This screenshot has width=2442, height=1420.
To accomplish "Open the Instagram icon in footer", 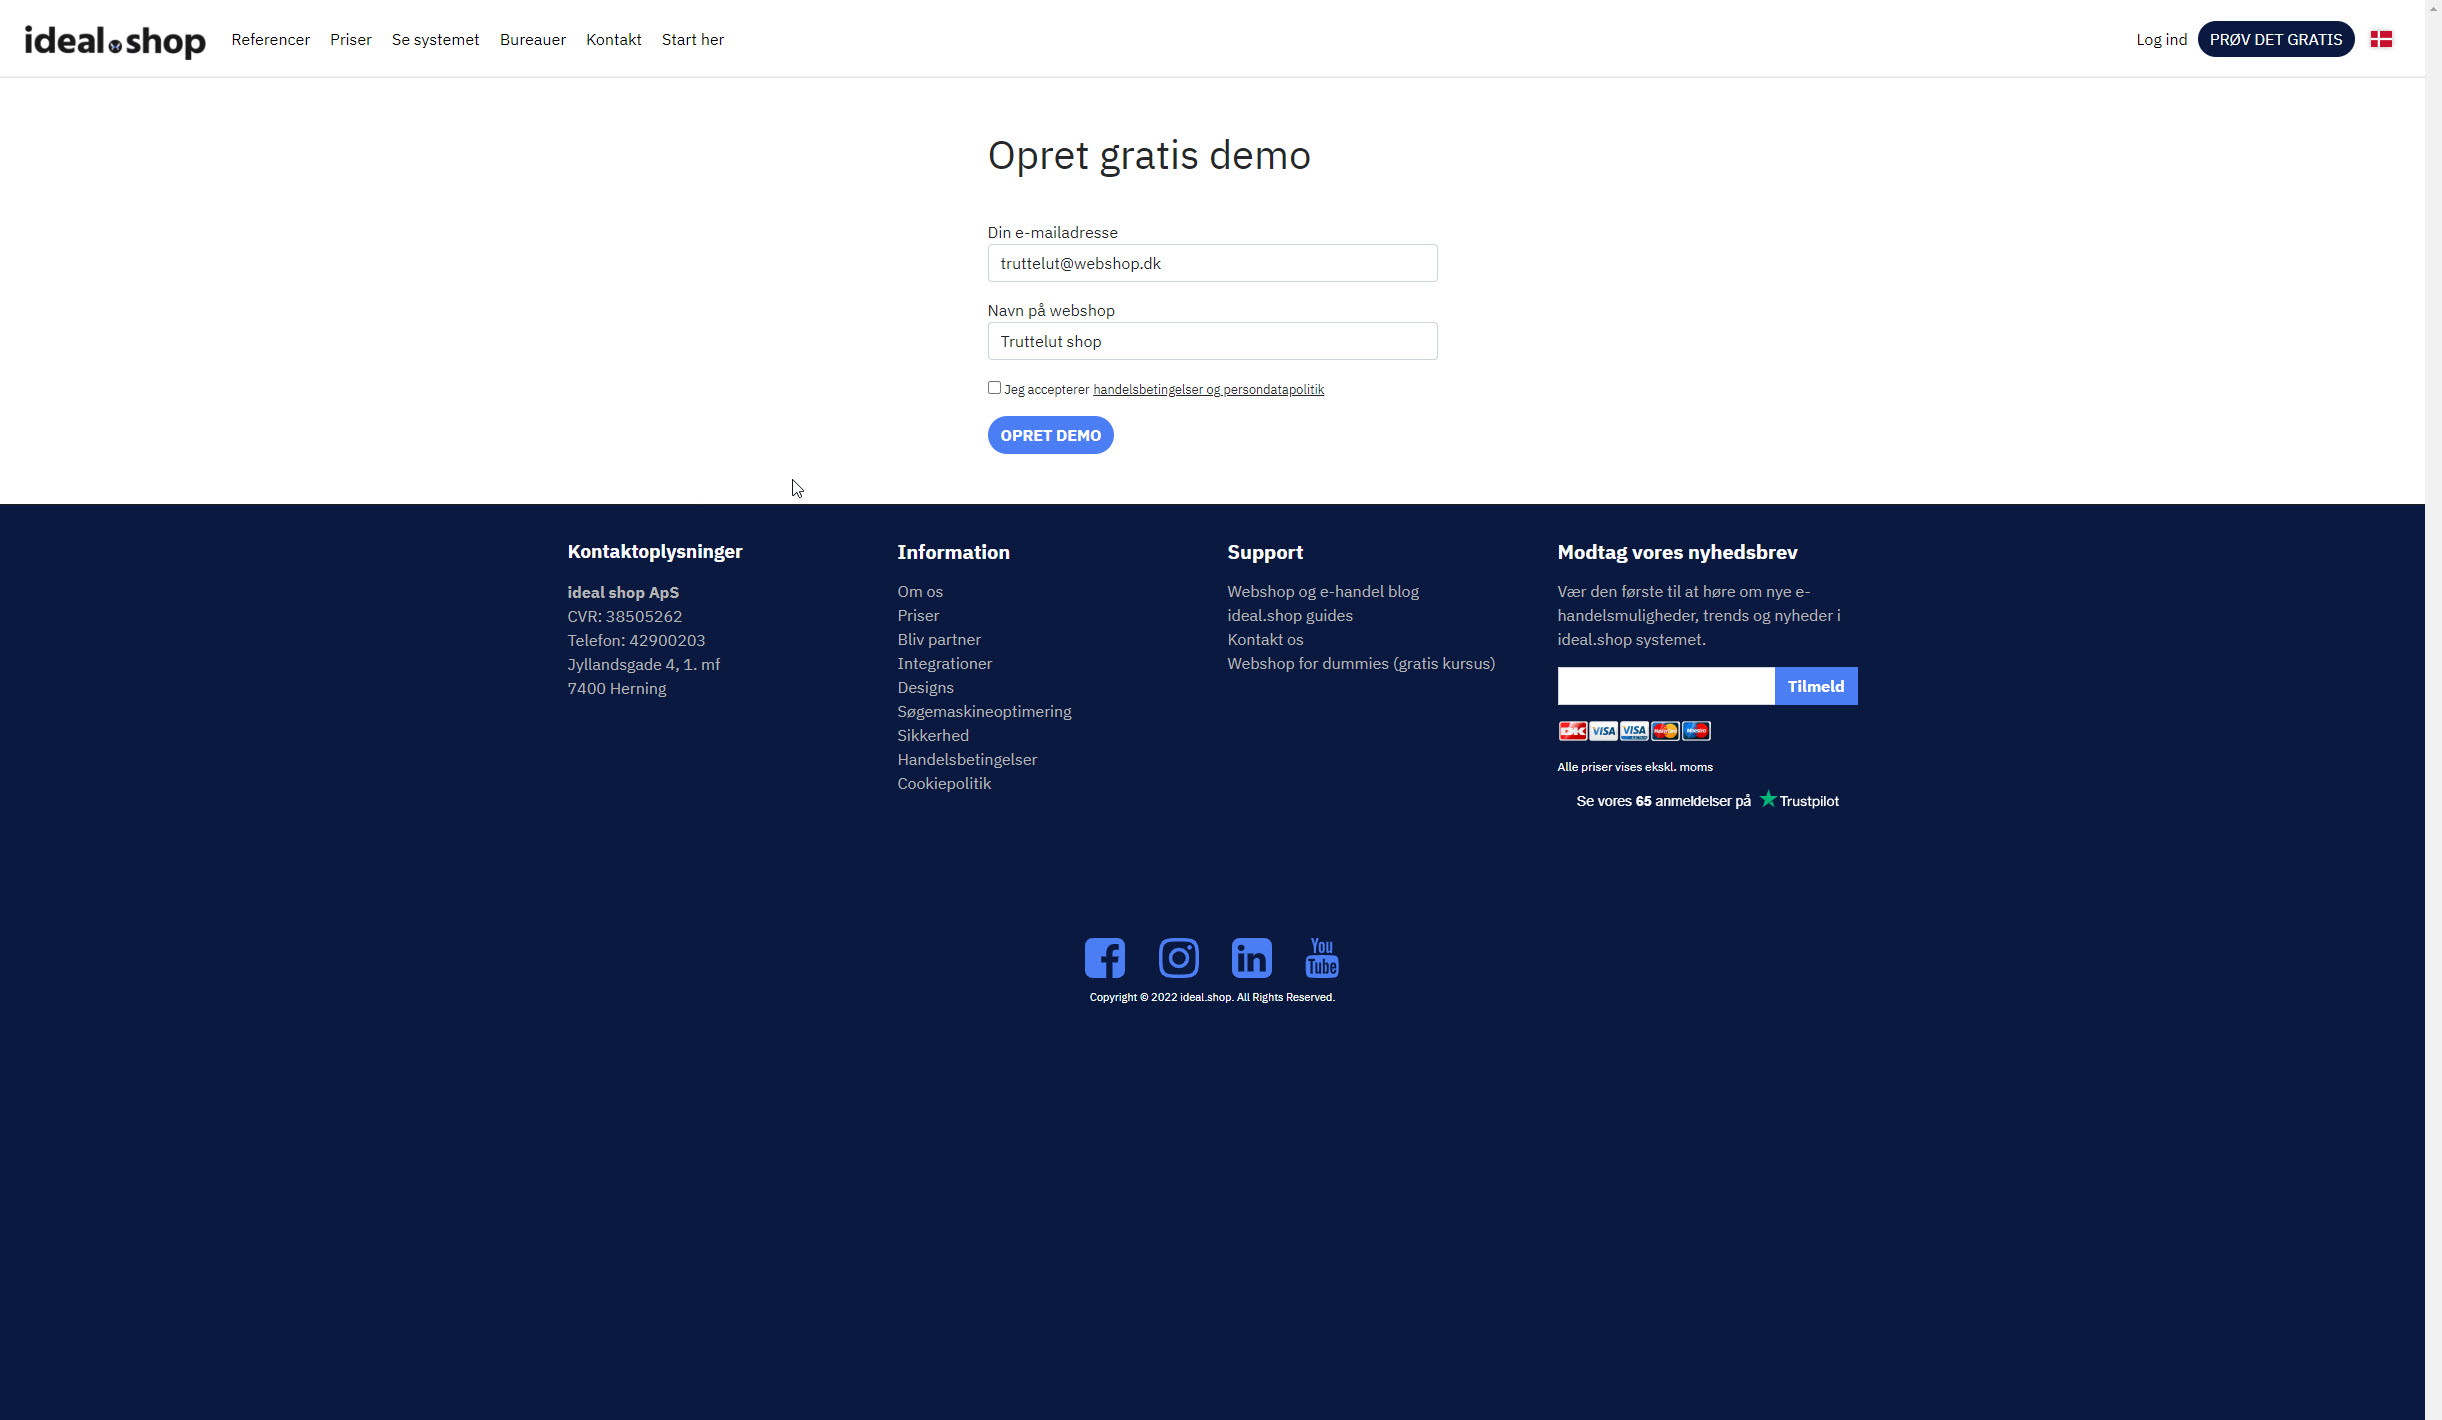I will pyautogui.click(x=1178, y=958).
